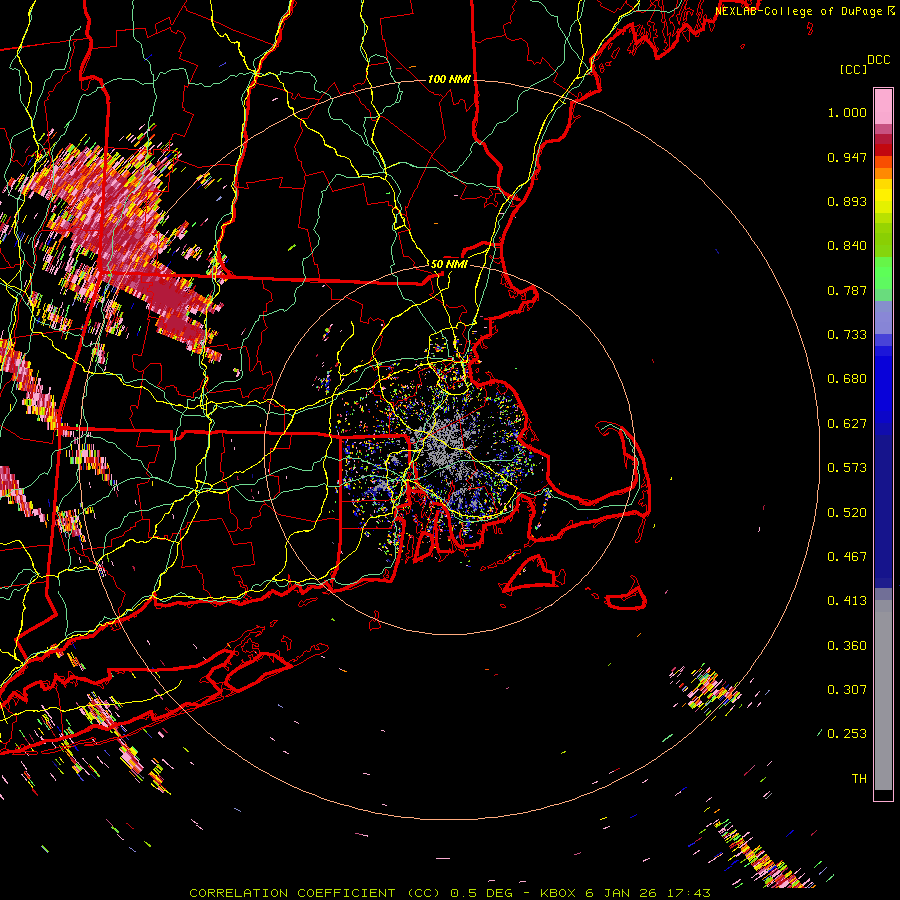Click the 0.413 colorbar value
Screen dimensions: 900x900
pos(847,601)
